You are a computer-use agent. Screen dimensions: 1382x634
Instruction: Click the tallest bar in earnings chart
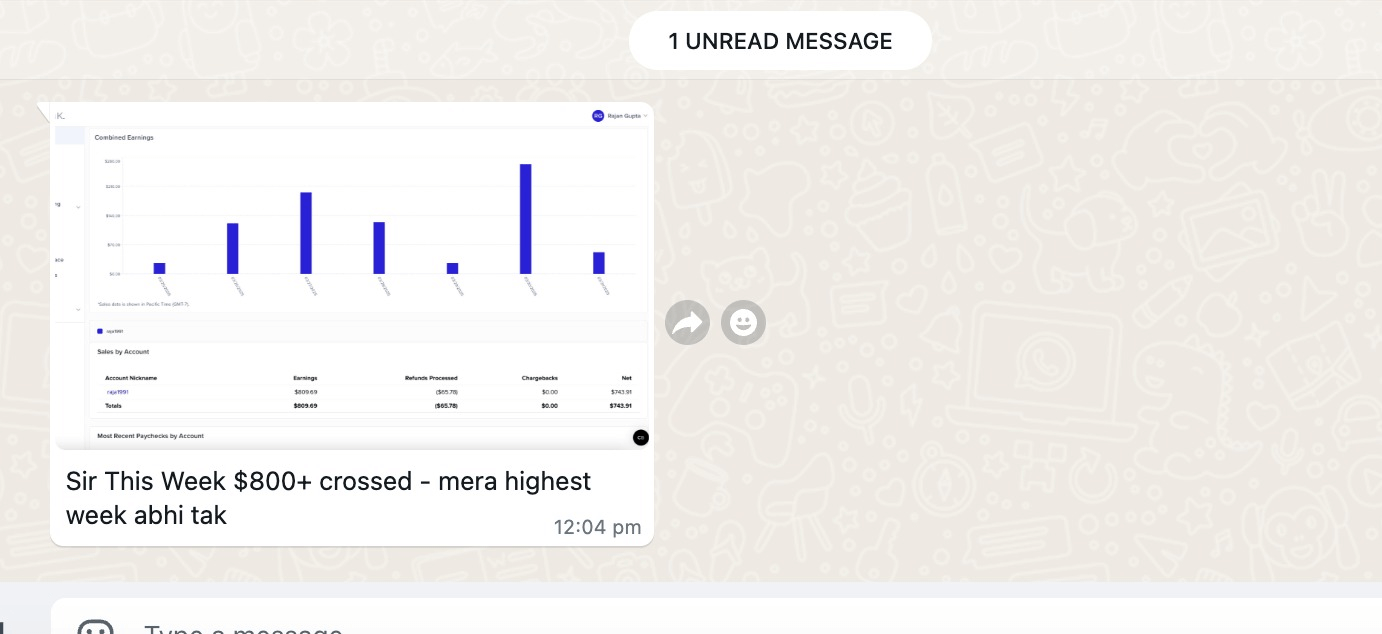pyautogui.click(x=525, y=218)
